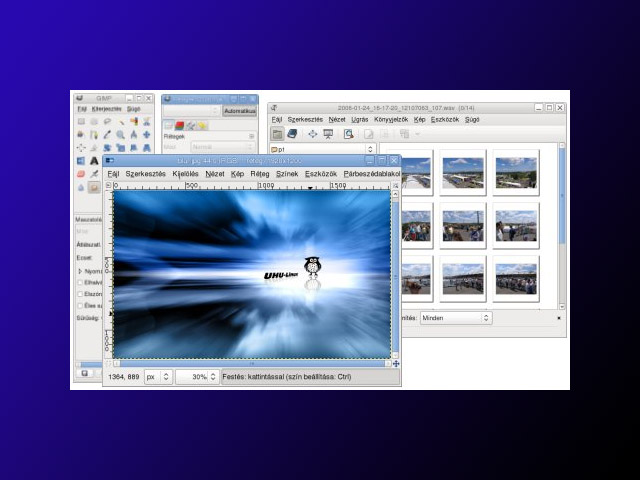Open the px unit dropdown in status bar

coord(158,377)
